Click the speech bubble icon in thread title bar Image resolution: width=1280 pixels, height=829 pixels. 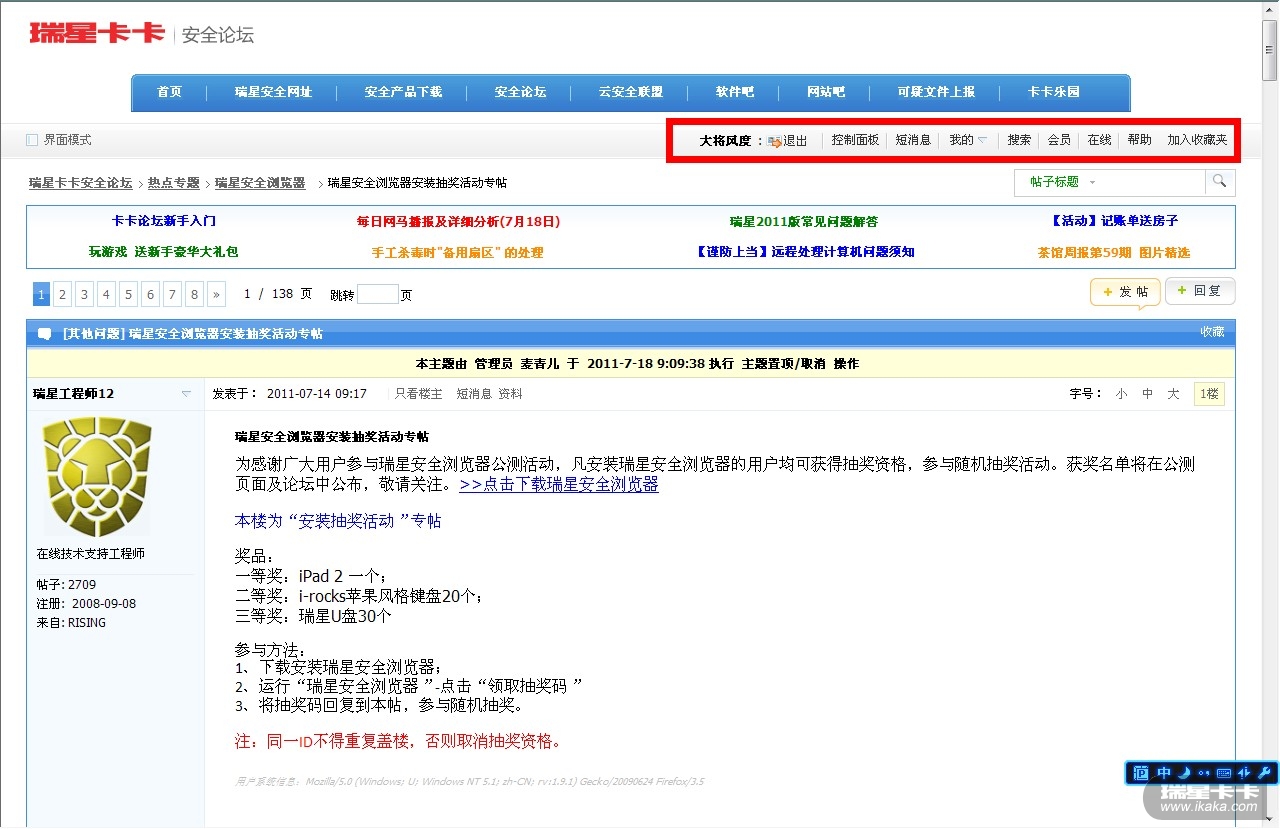(x=44, y=334)
